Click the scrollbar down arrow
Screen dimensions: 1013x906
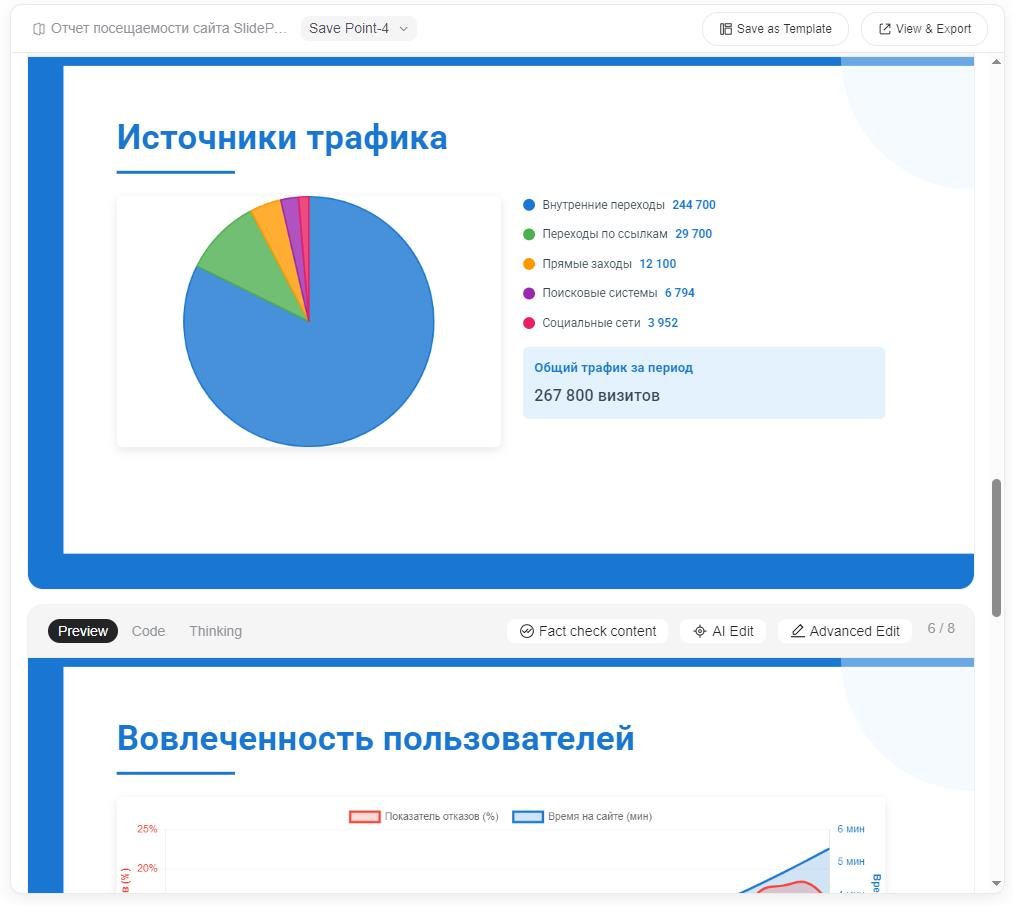pyautogui.click(x=996, y=883)
